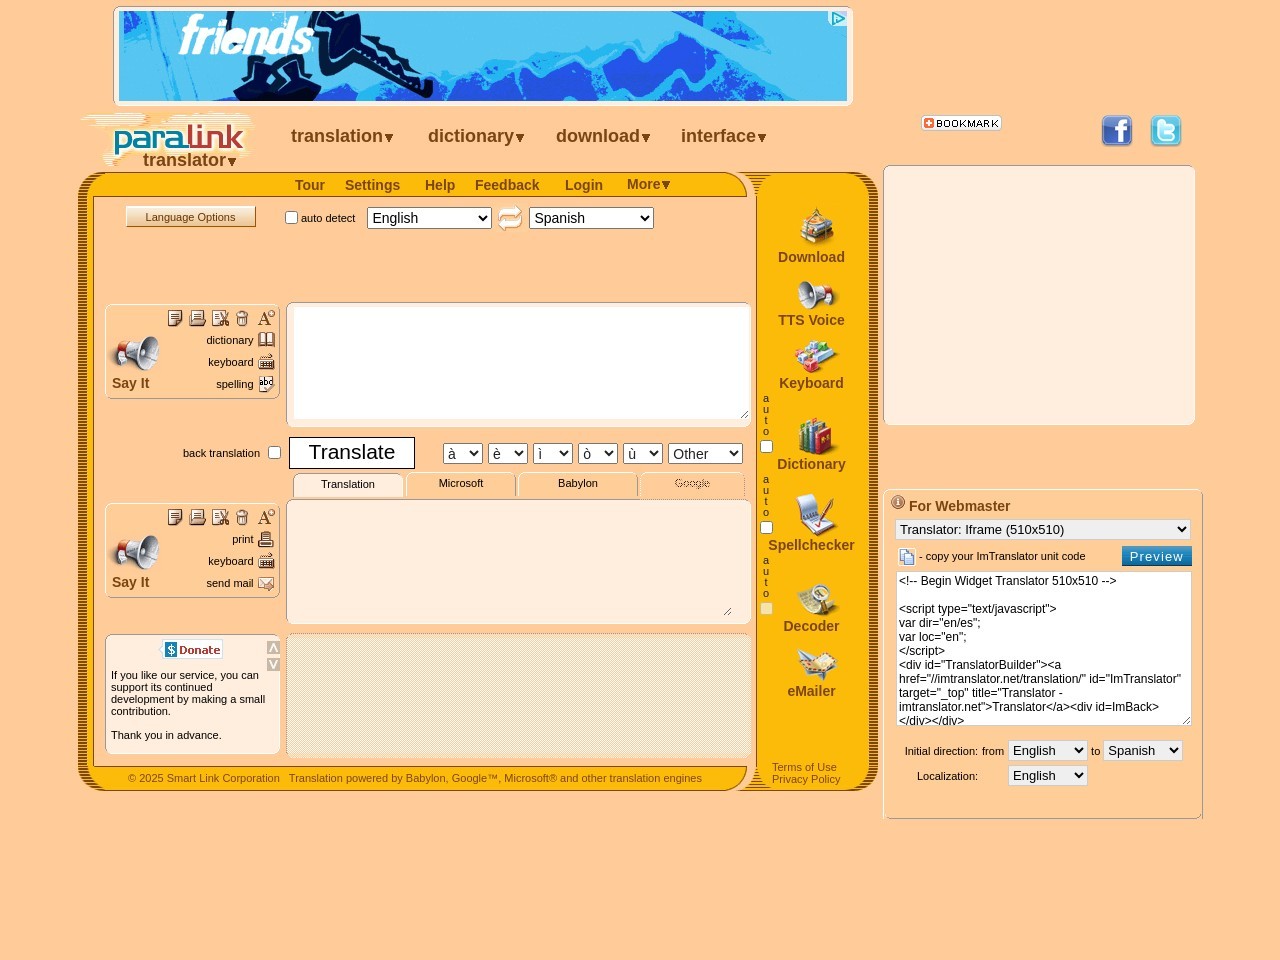Open the dictionary book icon in the source panel
This screenshot has height=960, width=1280.
(266, 340)
